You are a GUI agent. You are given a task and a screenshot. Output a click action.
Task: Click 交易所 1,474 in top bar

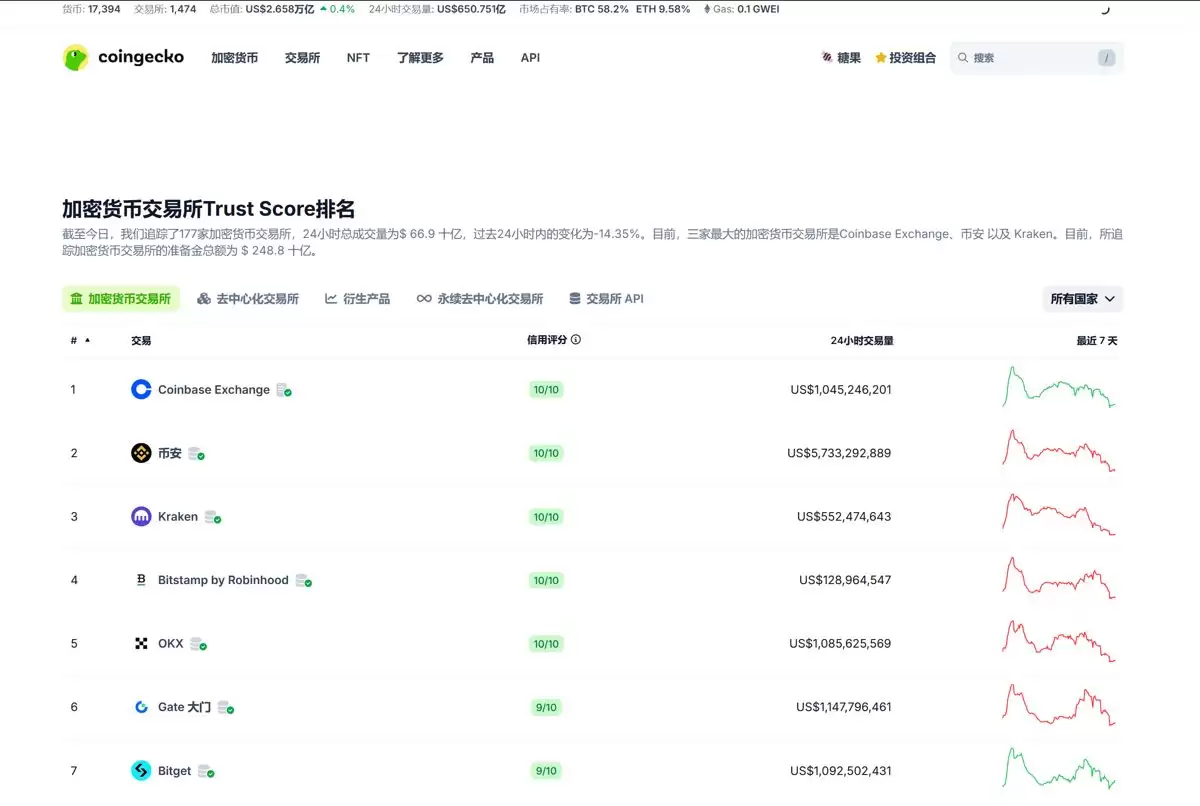coord(165,9)
